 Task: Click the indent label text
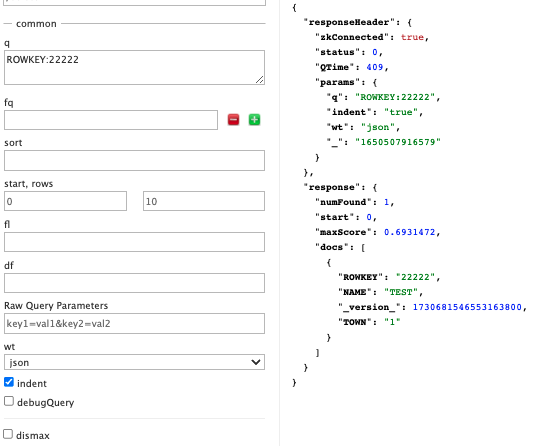point(32,384)
